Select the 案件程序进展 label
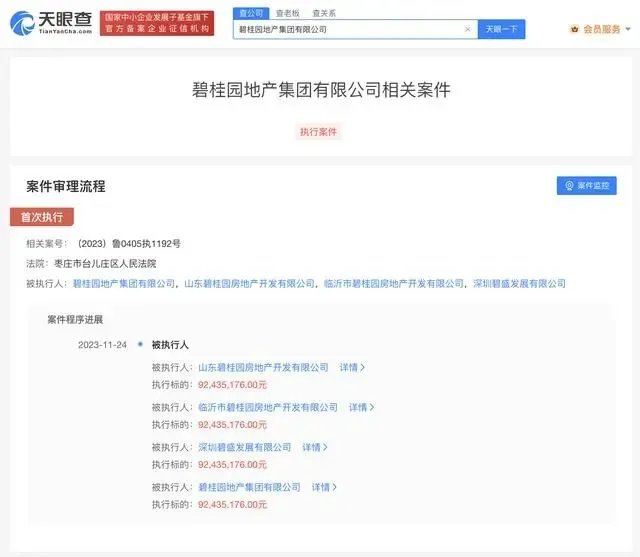 tap(75, 320)
